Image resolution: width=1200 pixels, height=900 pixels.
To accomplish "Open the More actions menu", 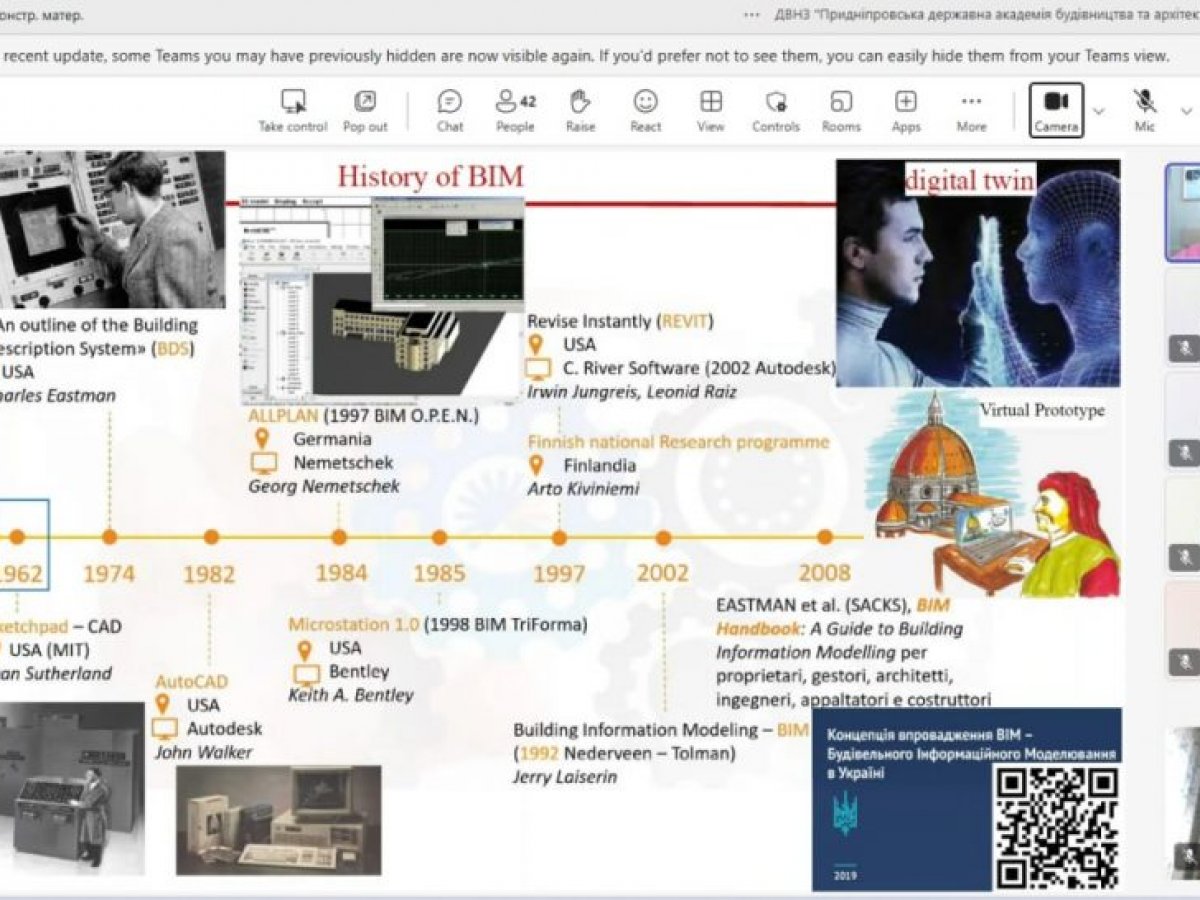I will click(971, 102).
